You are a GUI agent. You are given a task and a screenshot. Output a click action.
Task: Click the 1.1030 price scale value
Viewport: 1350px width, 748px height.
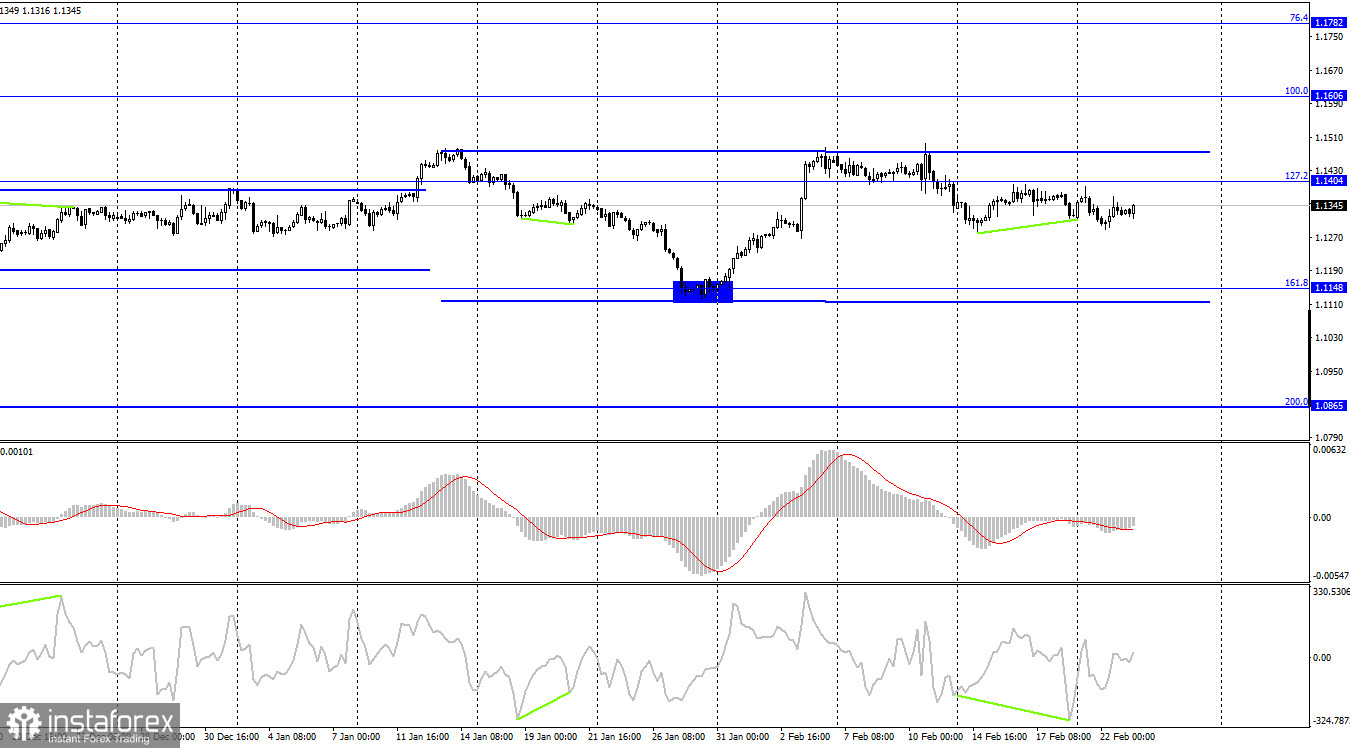tap(1330, 338)
